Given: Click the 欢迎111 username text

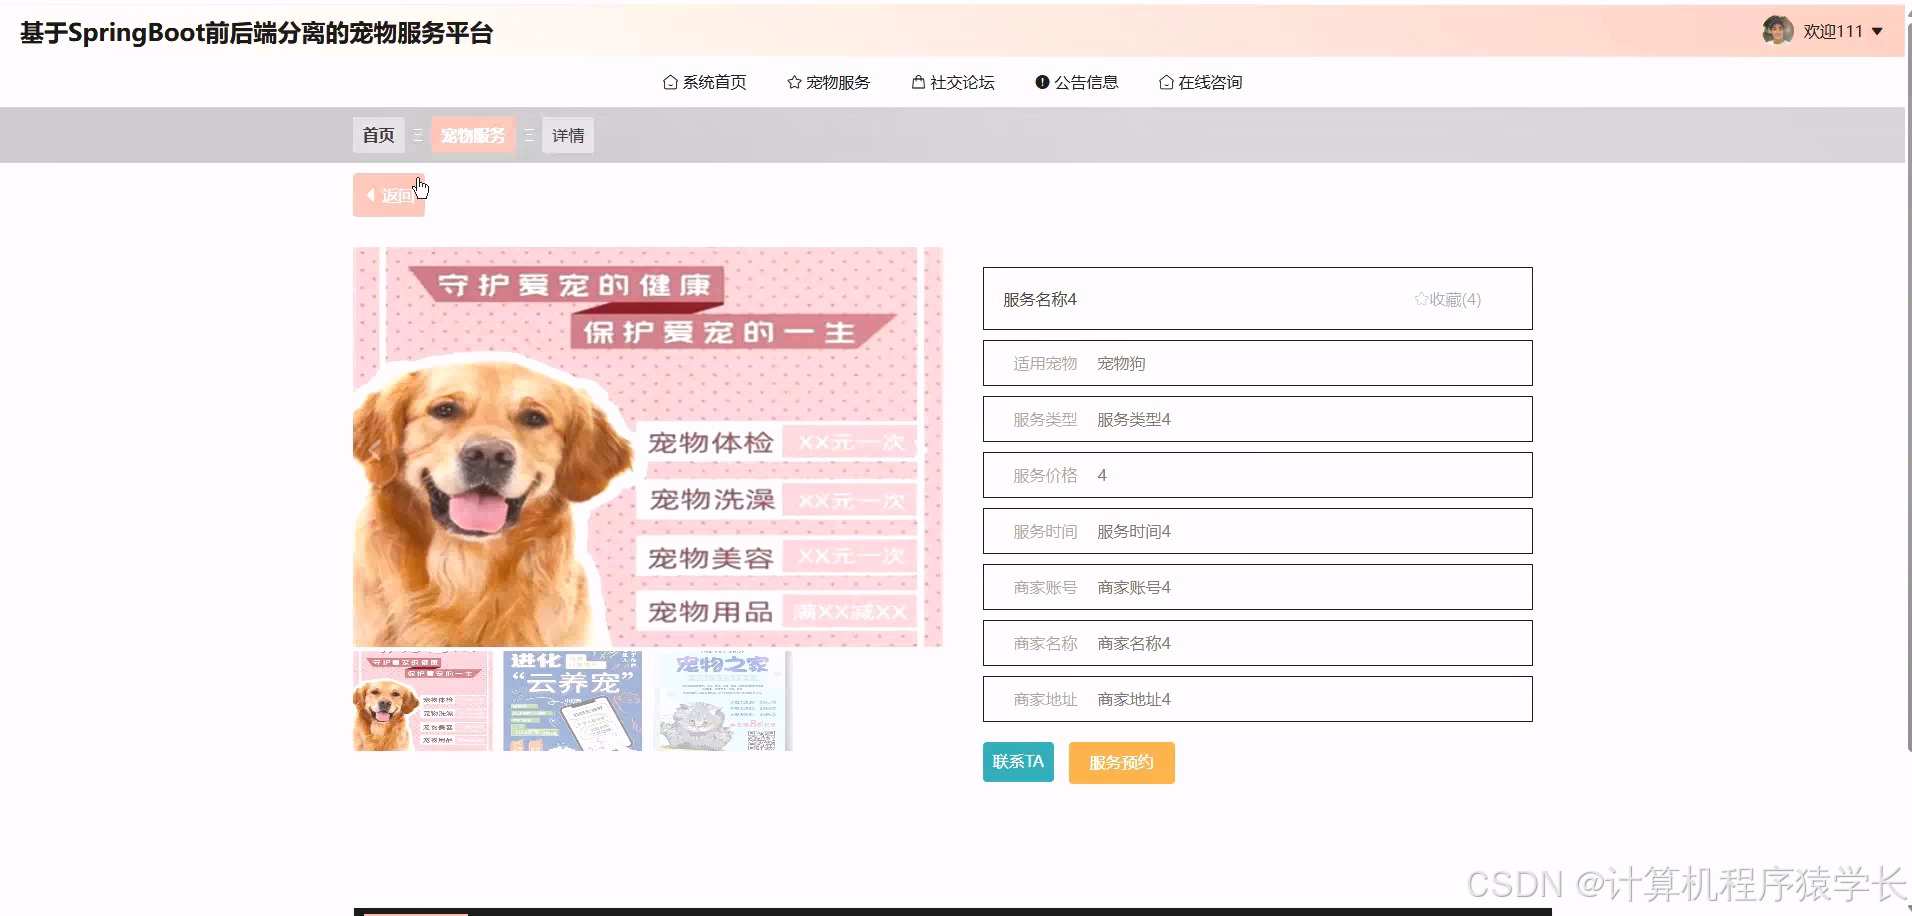Looking at the screenshot, I should click(1833, 32).
